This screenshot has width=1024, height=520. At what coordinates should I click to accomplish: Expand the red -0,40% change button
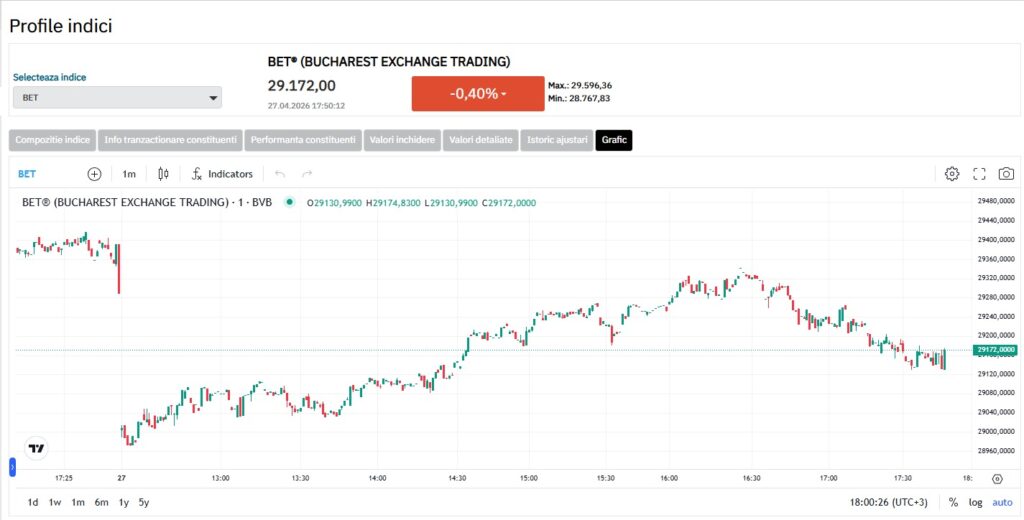click(478, 94)
